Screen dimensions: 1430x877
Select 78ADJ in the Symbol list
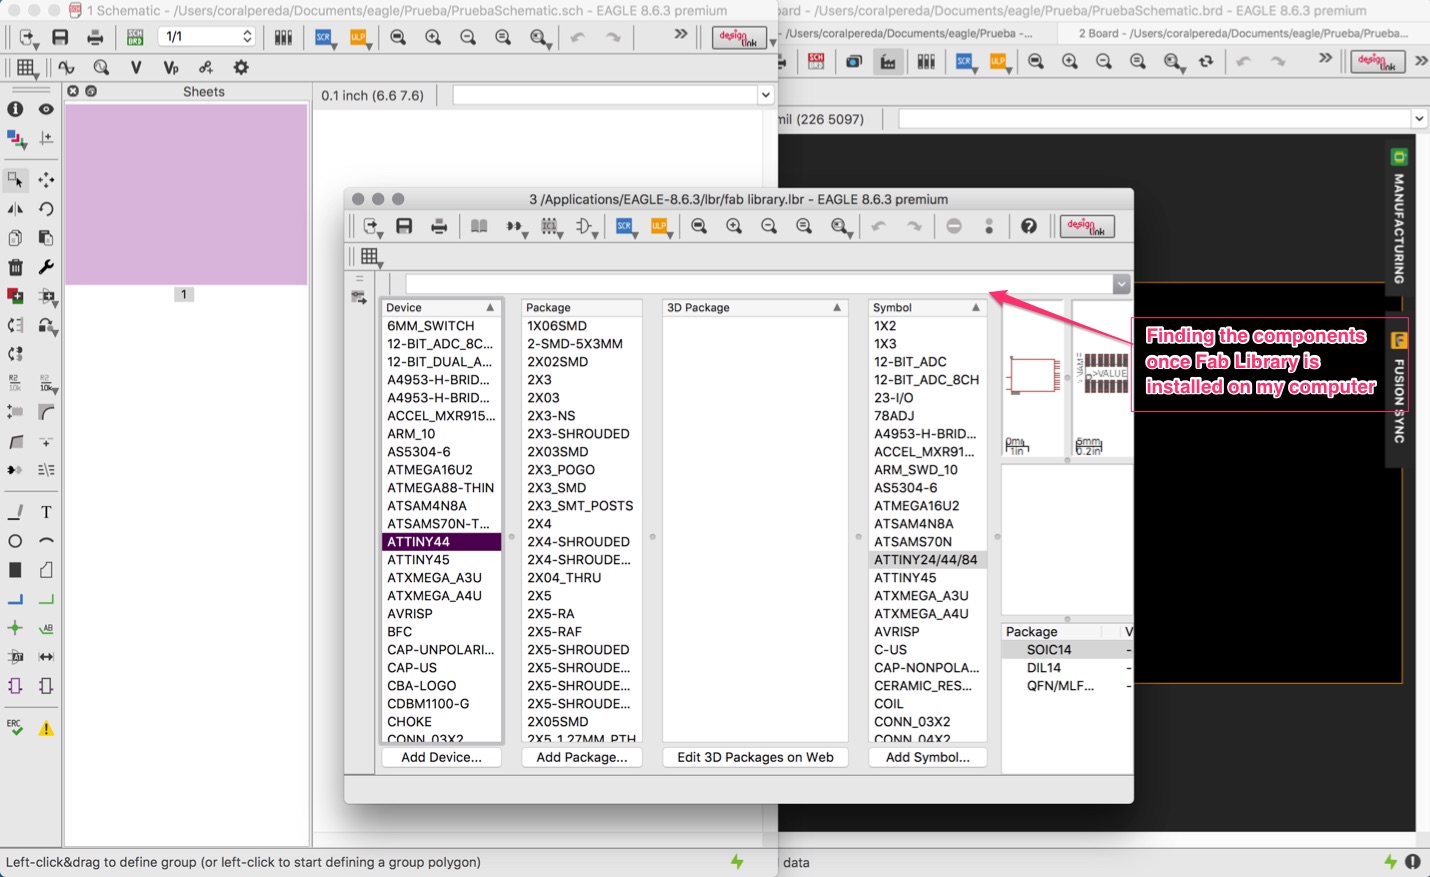click(x=927, y=416)
